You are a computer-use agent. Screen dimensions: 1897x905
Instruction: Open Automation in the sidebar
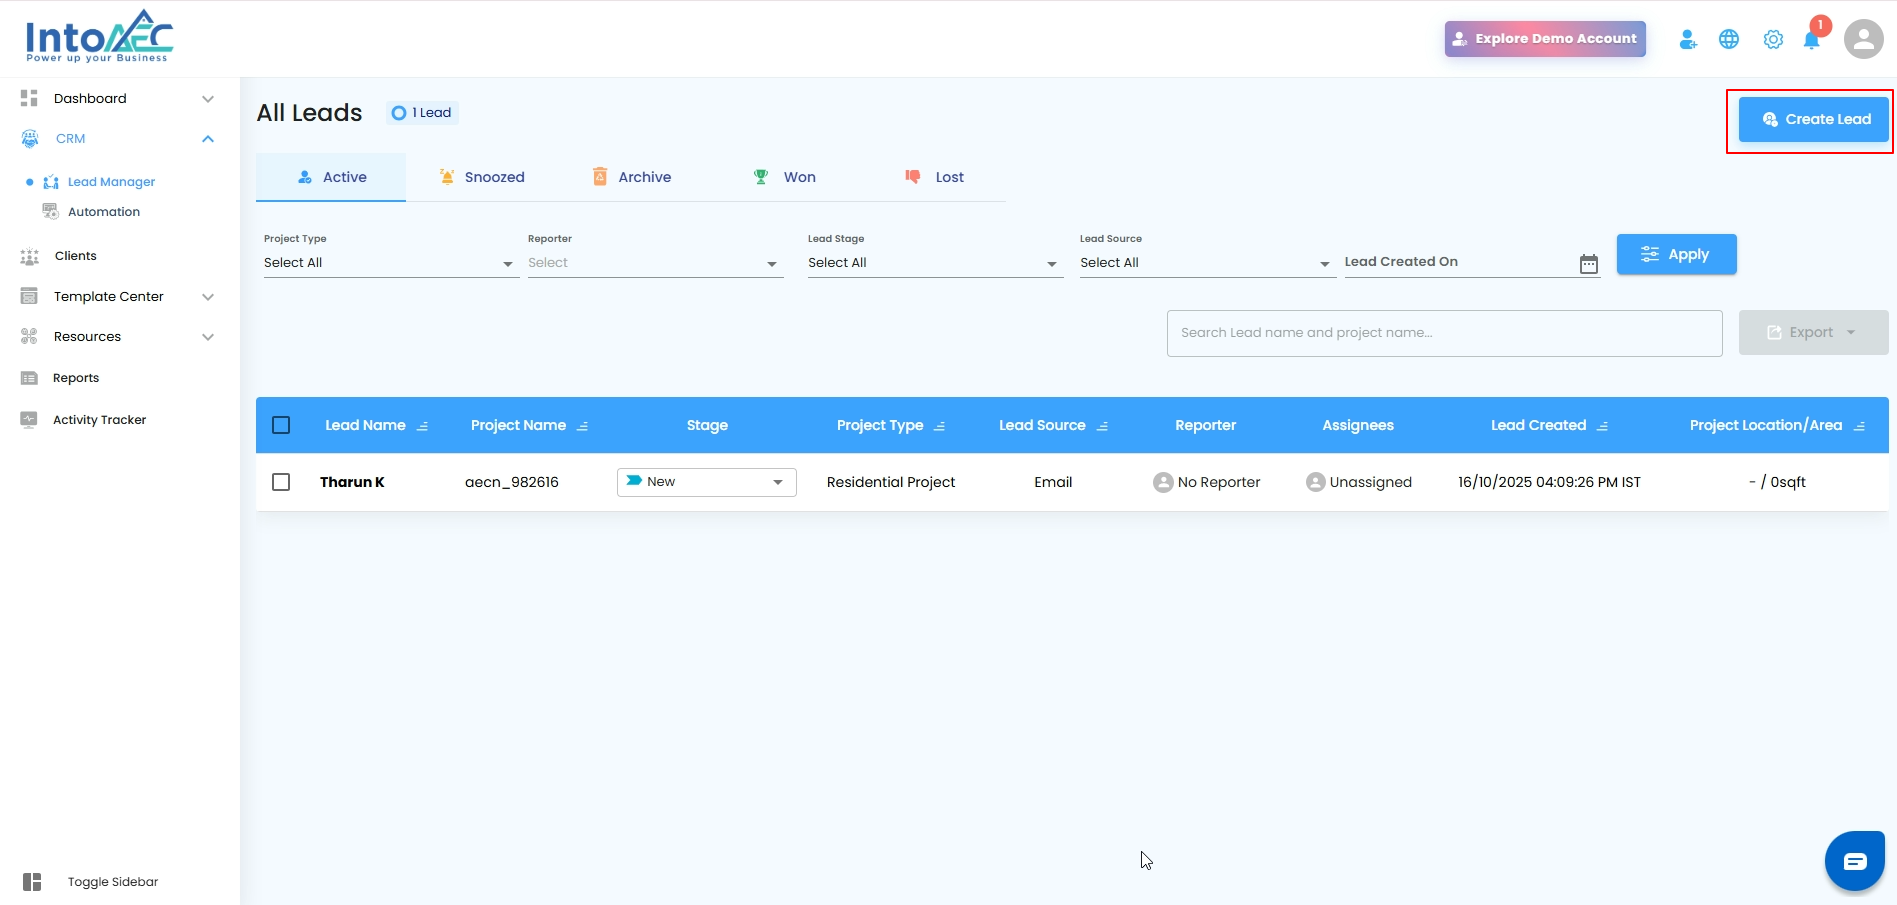pos(104,212)
